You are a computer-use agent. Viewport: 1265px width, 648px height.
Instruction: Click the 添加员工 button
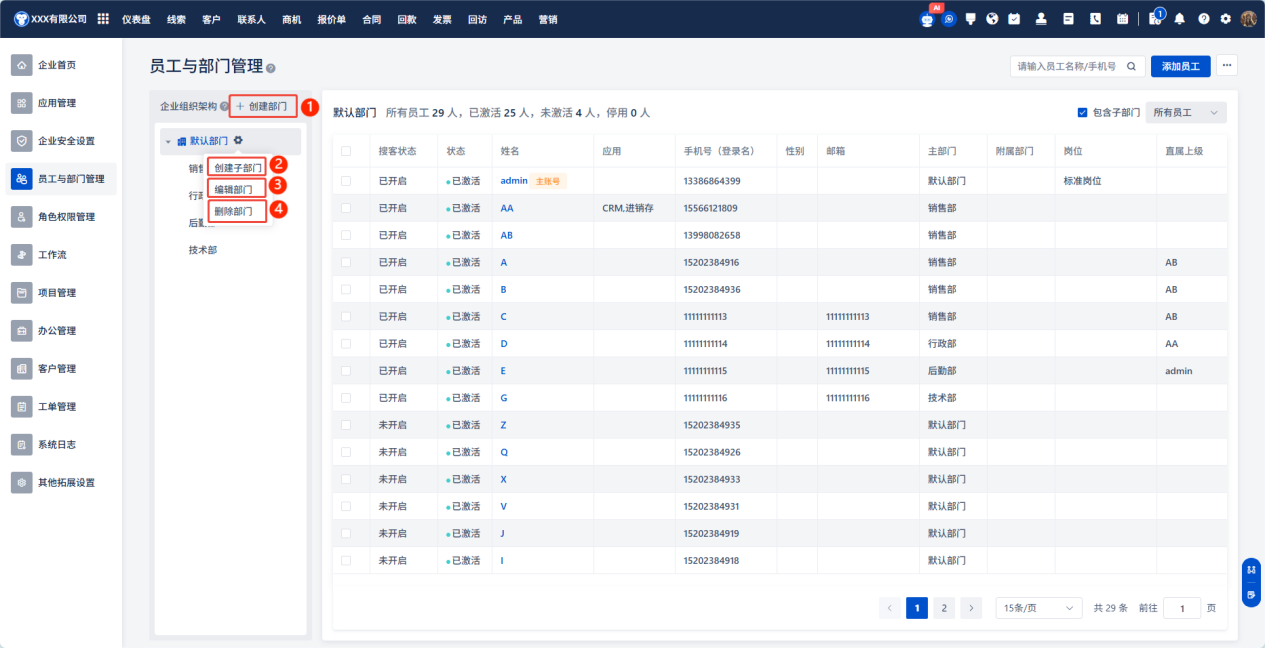1181,67
